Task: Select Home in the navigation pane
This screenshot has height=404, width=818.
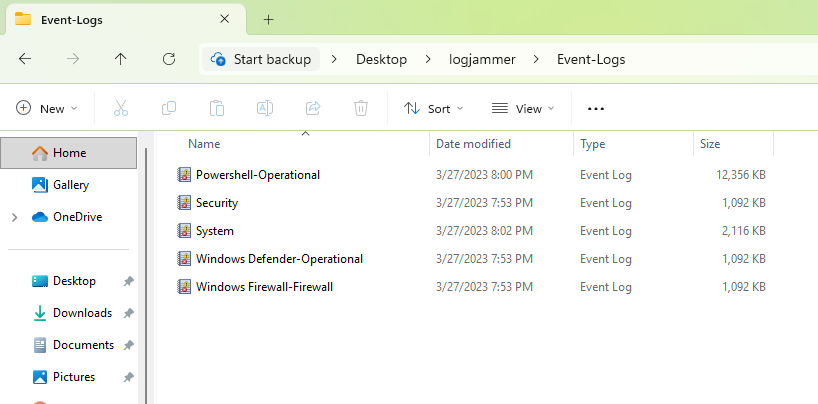Action: pyautogui.click(x=68, y=153)
